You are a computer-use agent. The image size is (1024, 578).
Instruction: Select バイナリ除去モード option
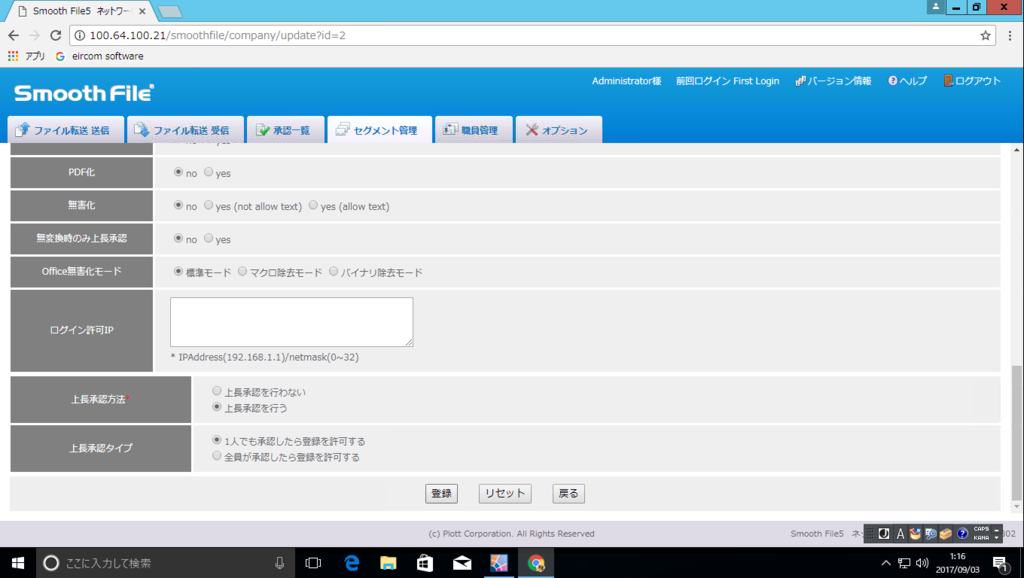(334, 271)
